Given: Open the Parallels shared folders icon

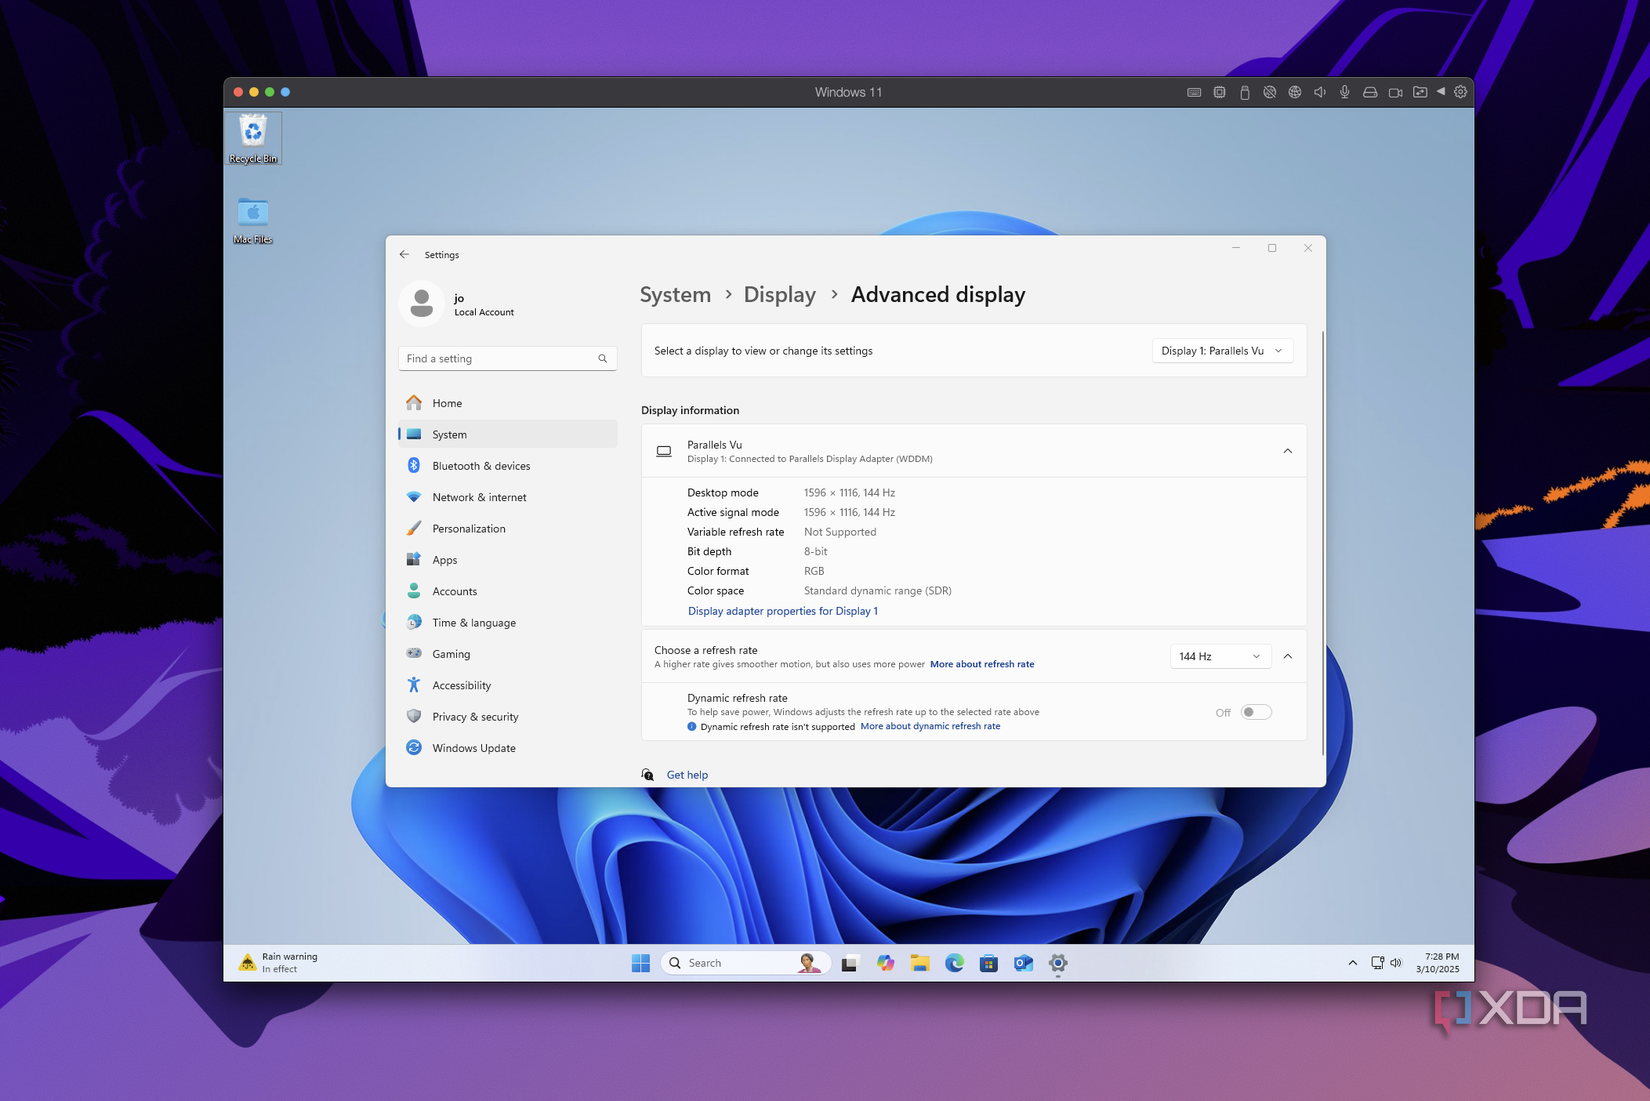Looking at the screenshot, I should click(x=1420, y=91).
